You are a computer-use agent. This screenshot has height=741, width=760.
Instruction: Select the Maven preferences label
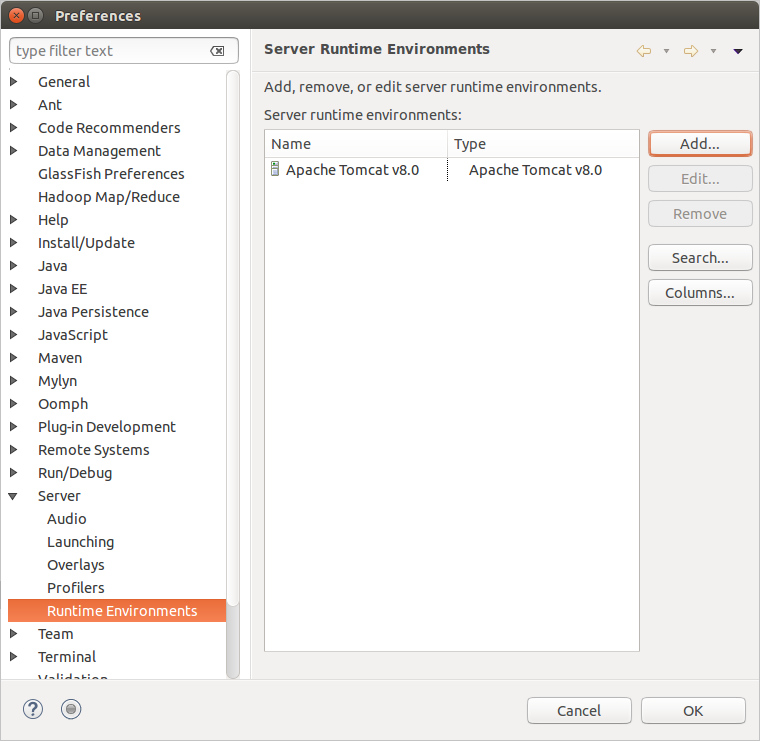60,358
